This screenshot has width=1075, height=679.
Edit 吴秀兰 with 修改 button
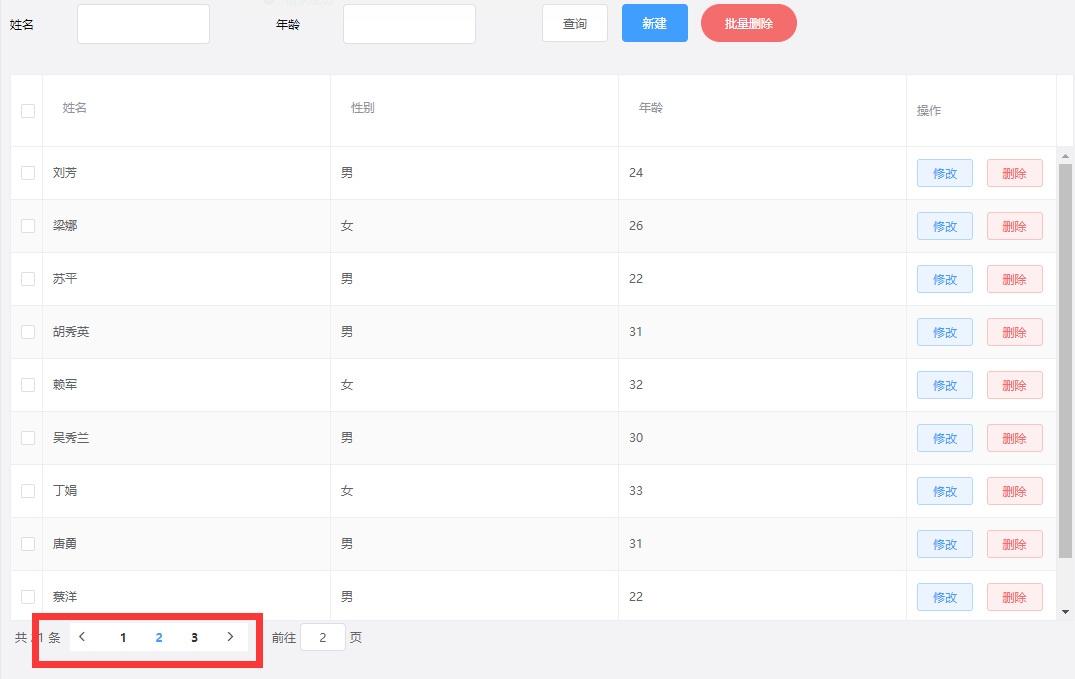pyautogui.click(x=945, y=438)
